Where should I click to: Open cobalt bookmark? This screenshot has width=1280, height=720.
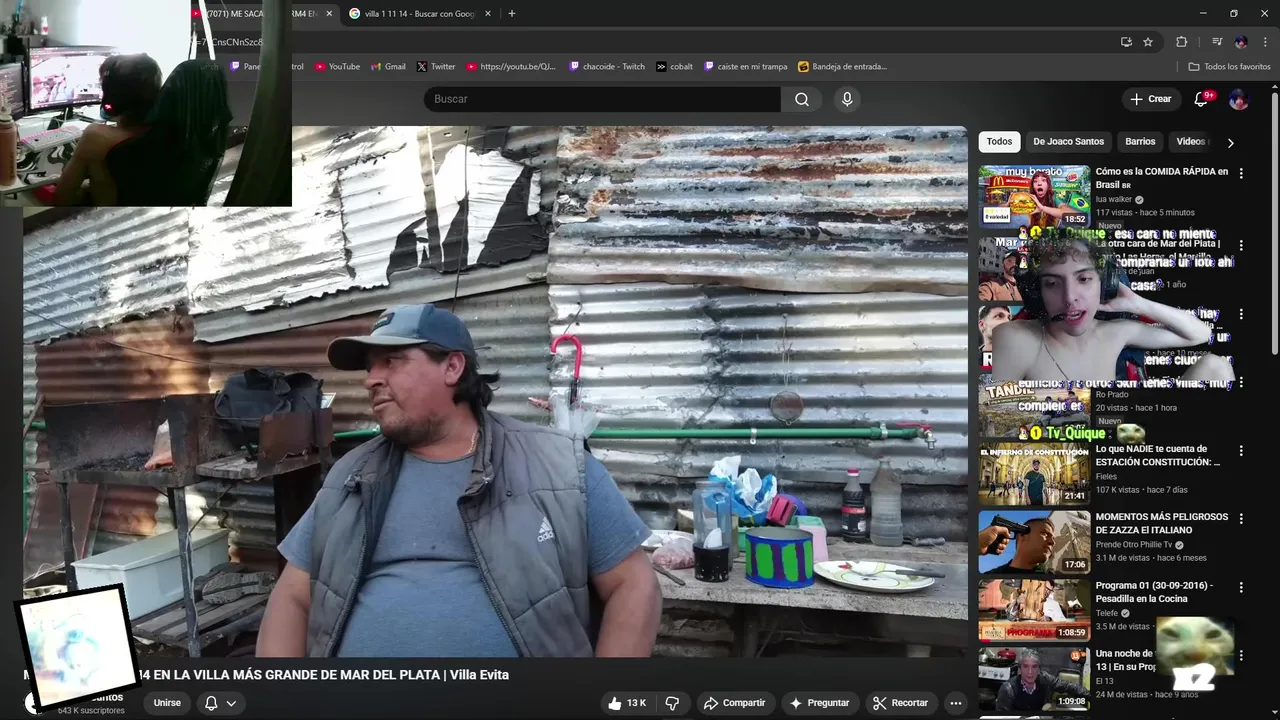coord(675,67)
